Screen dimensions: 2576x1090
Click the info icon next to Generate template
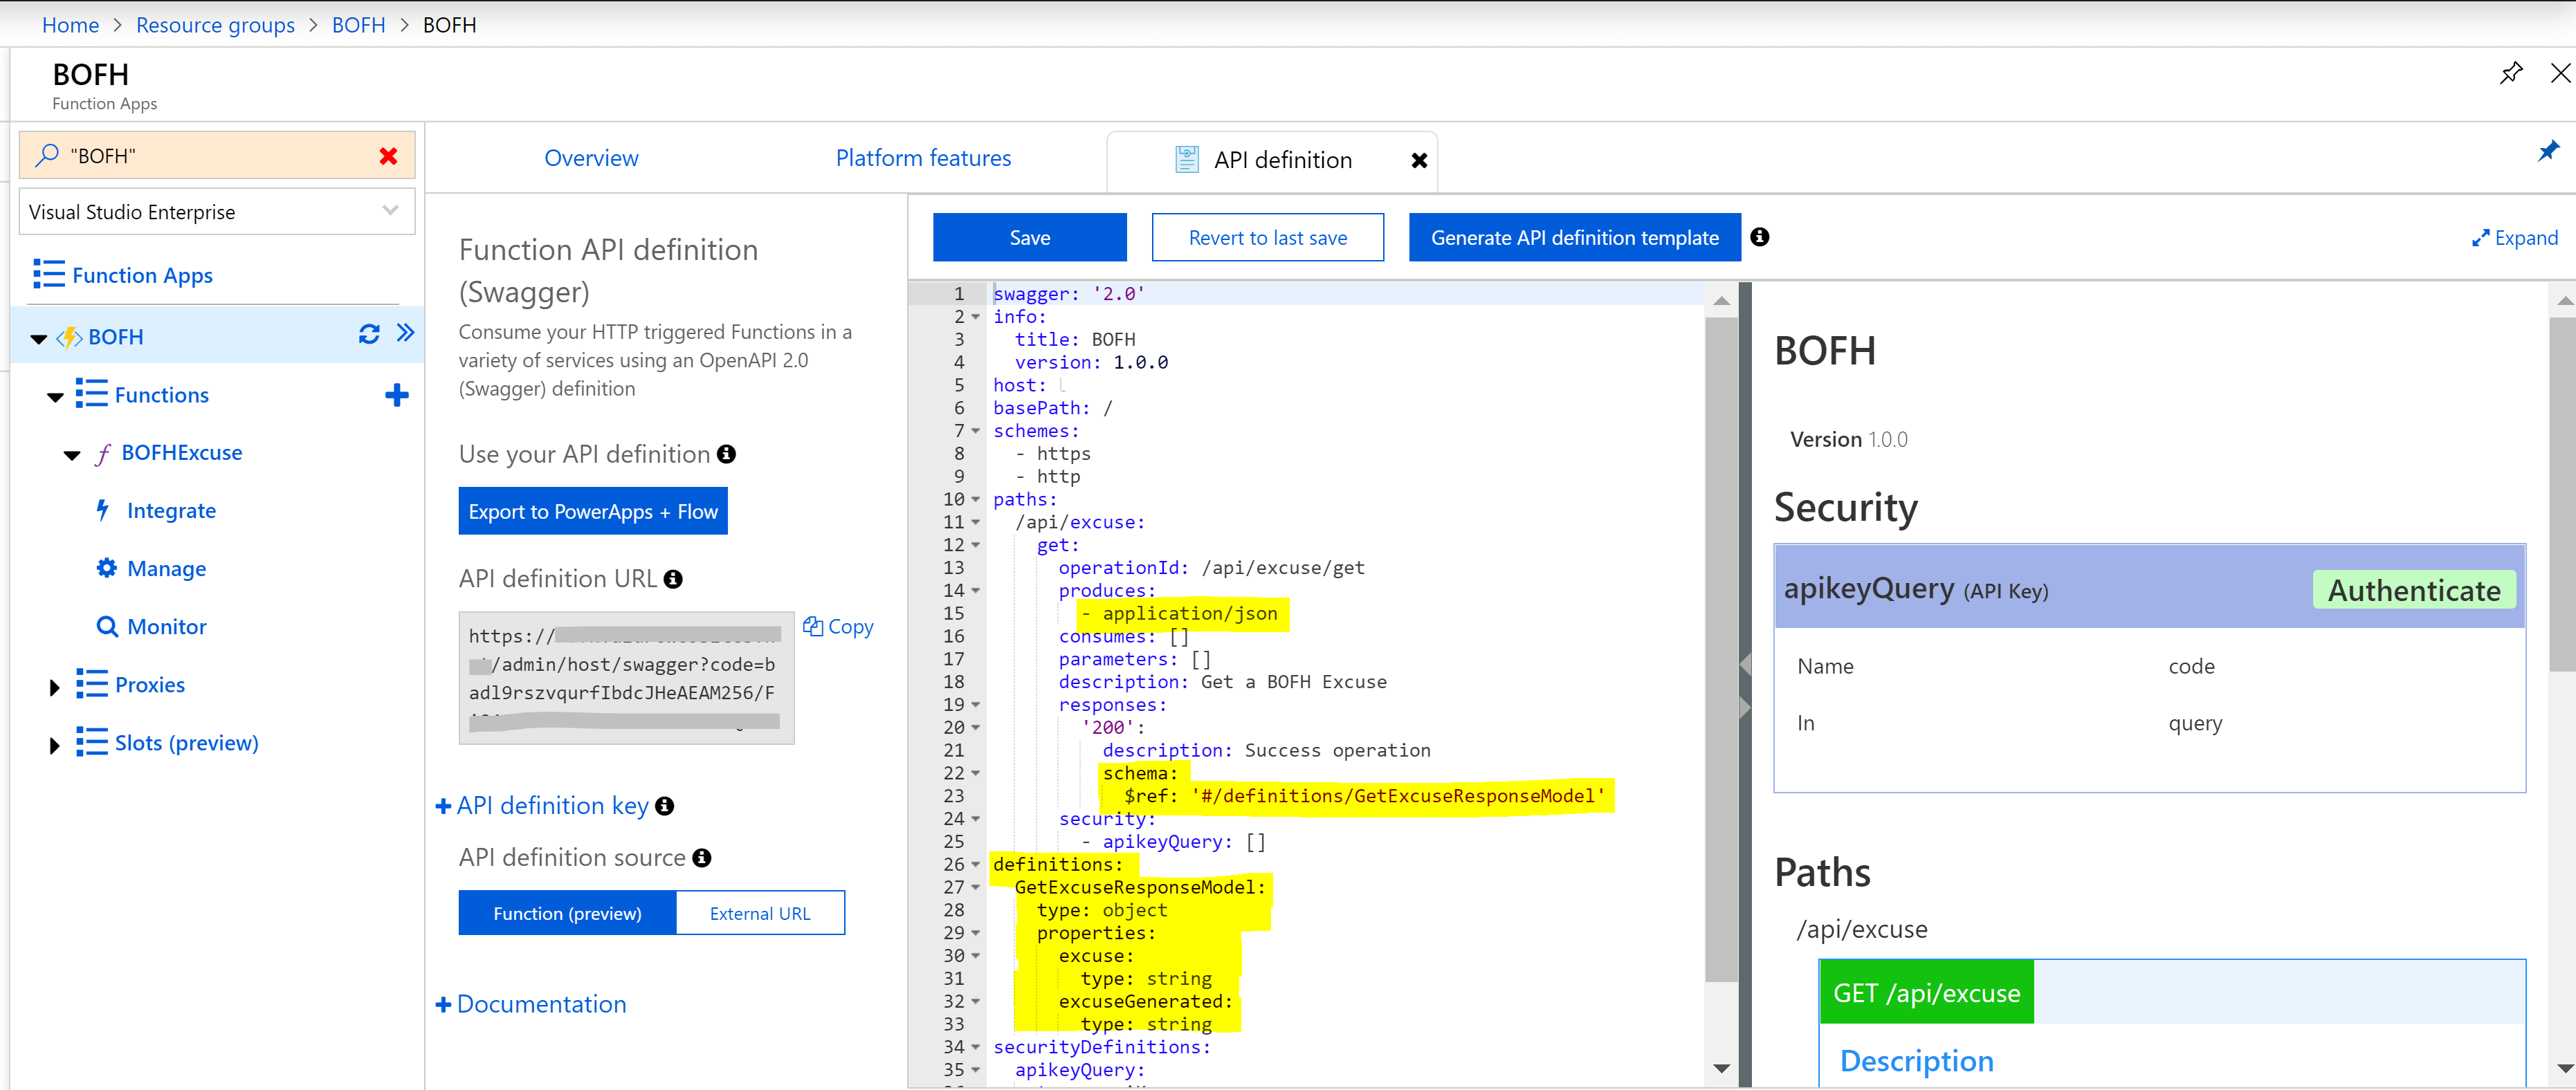coord(1759,237)
